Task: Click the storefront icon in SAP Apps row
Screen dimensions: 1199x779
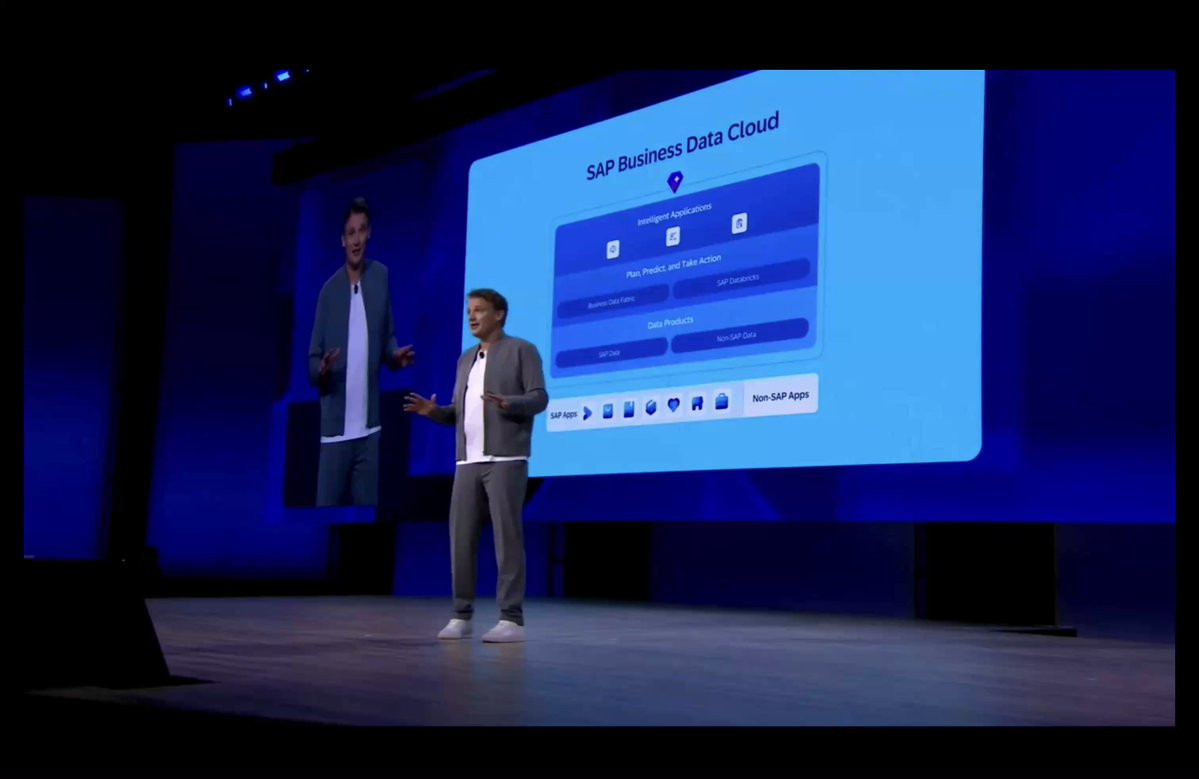Action: [x=697, y=403]
